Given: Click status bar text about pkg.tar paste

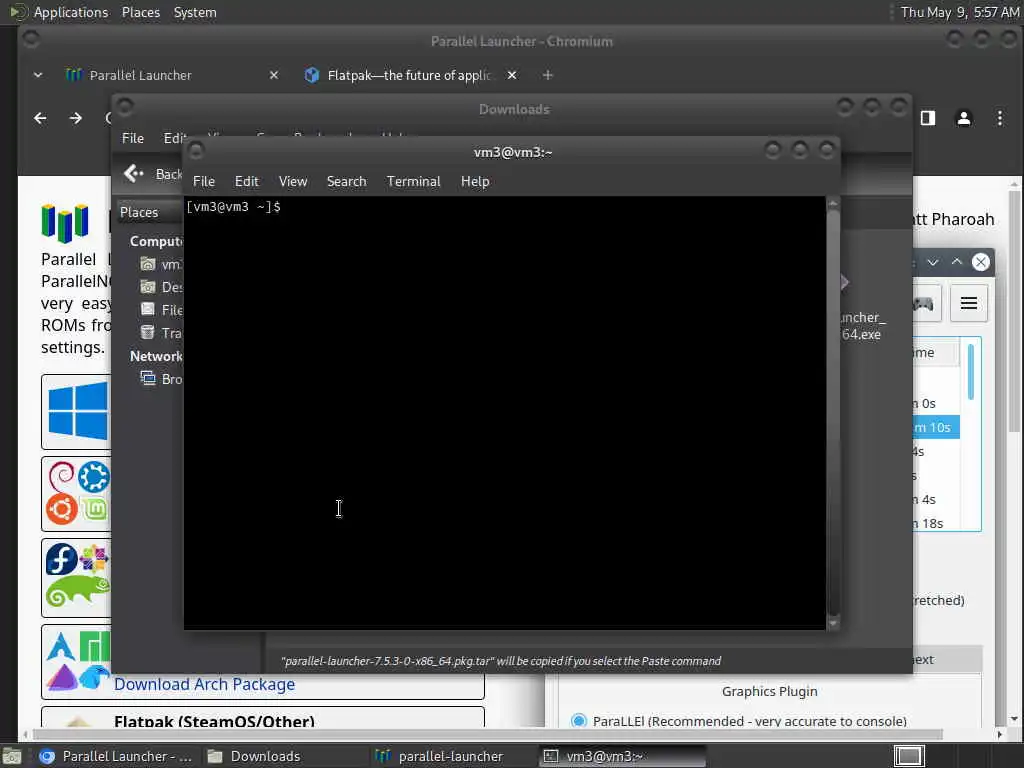Looking at the screenshot, I should coord(501,661).
